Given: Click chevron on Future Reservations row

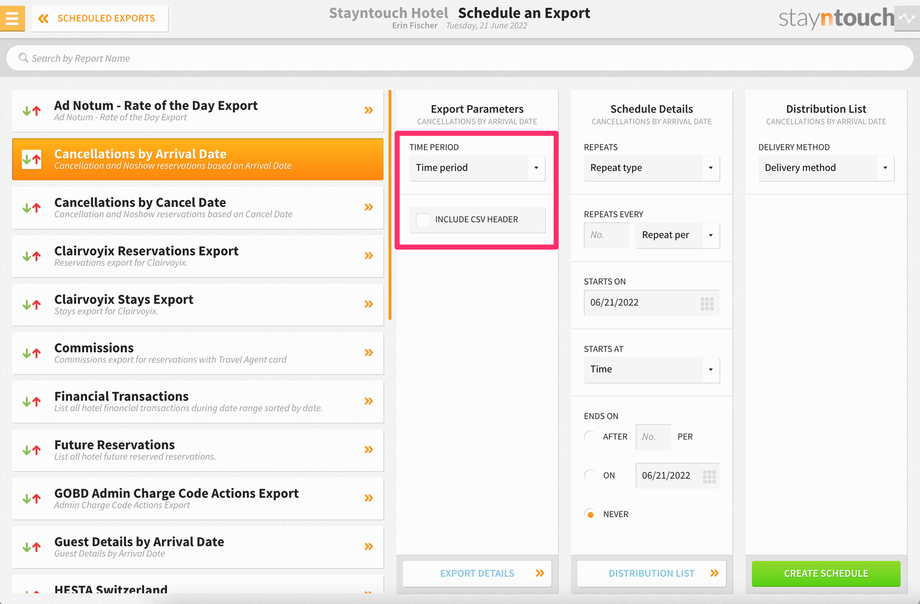Looking at the screenshot, I should click(x=368, y=450).
